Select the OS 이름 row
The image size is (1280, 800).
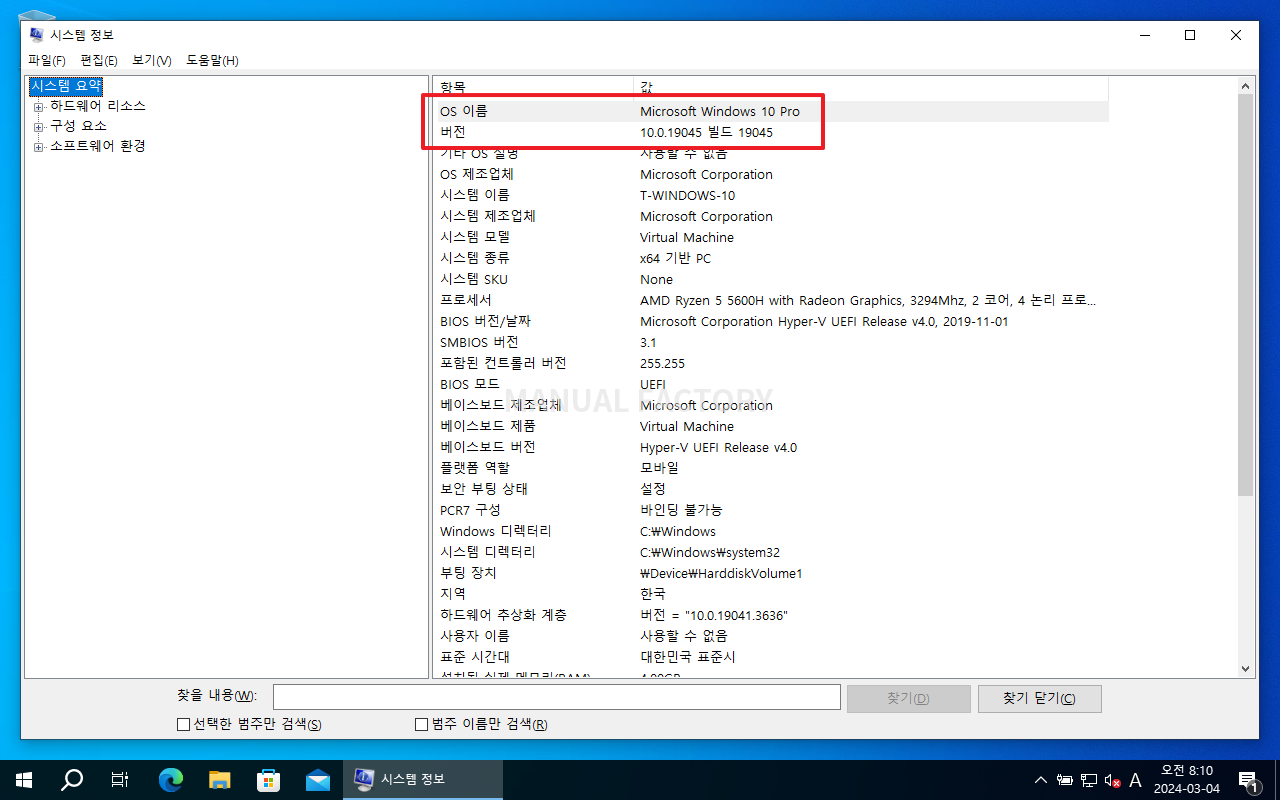(771, 111)
